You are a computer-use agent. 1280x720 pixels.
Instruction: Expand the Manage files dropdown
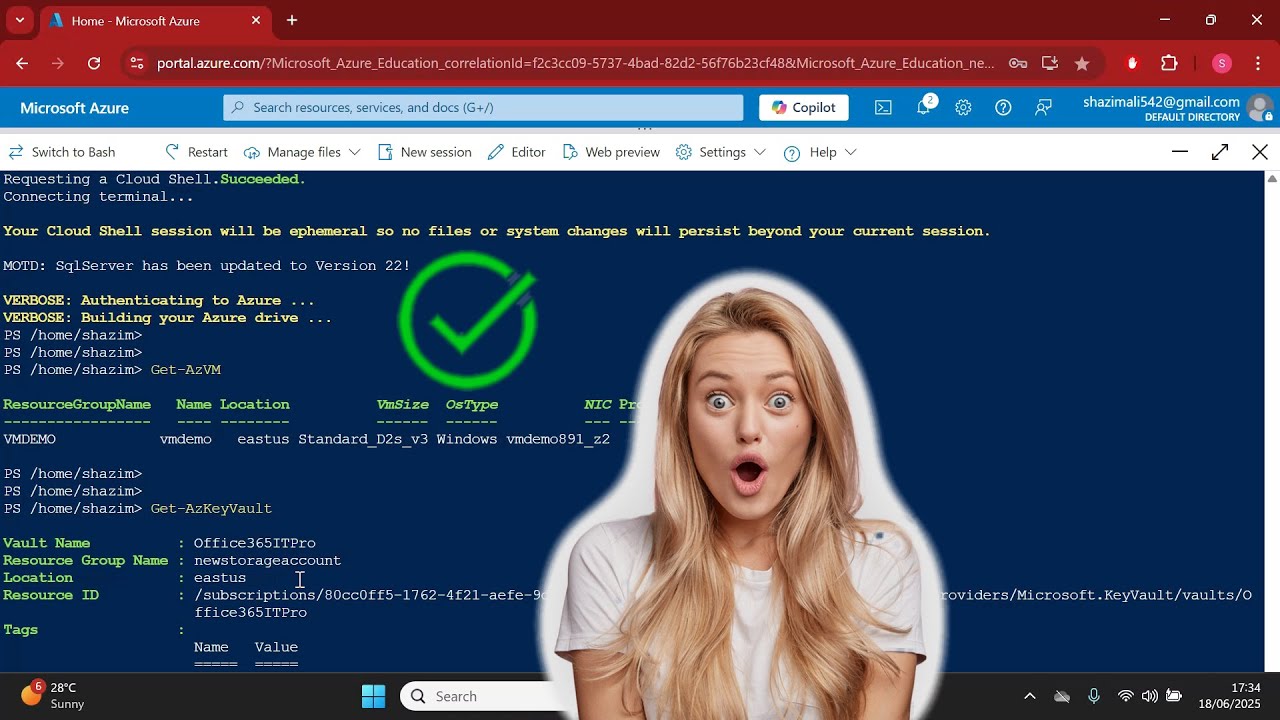pyautogui.click(x=302, y=152)
